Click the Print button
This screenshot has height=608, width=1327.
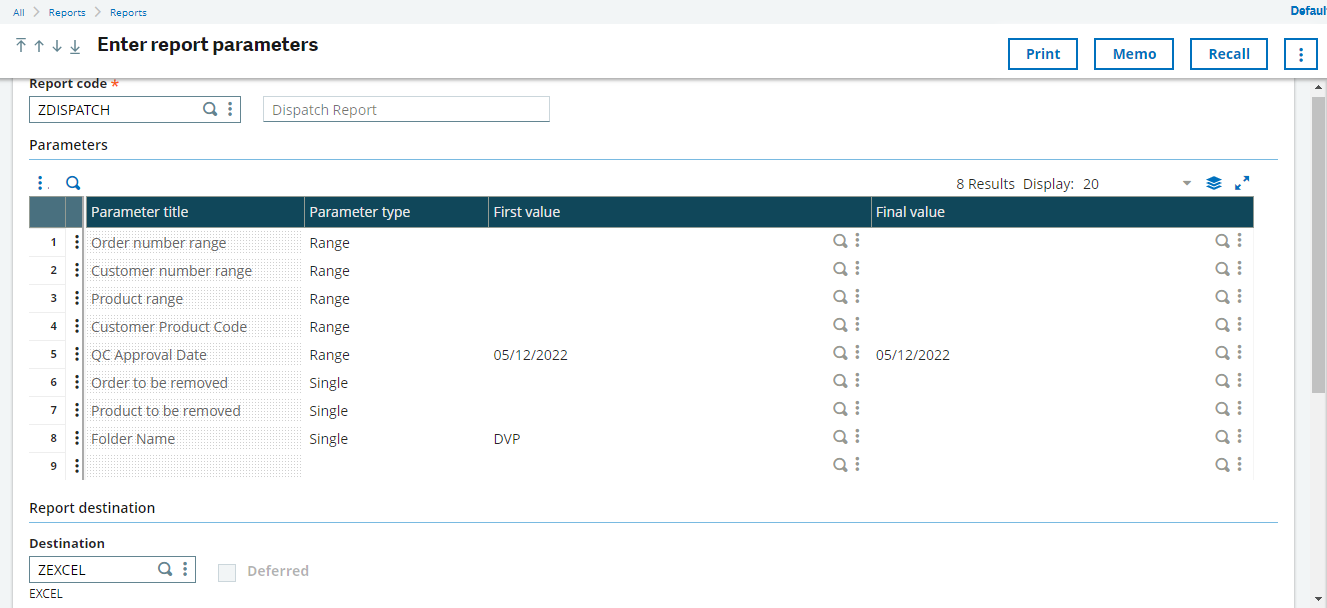point(1042,53)
